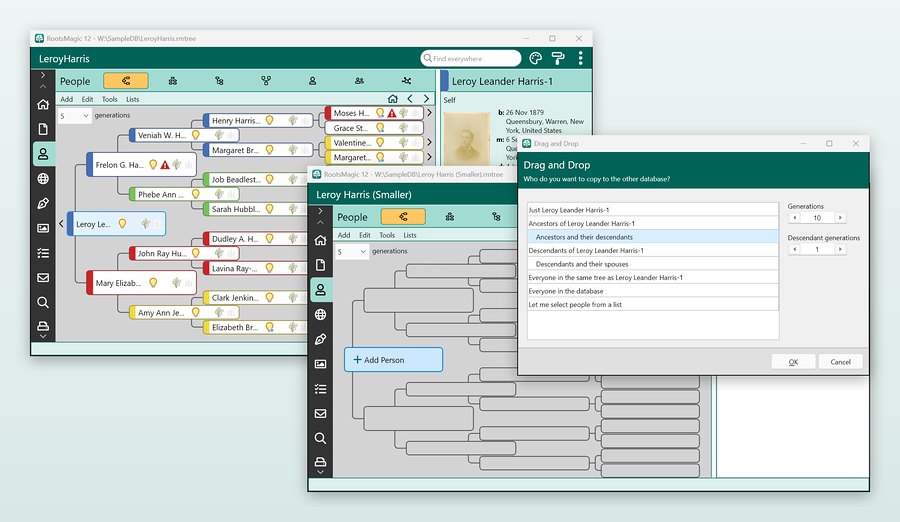Open printer icon in Leroy Harris (Smaller) sidebar
Screen dimensions: 900x522
point(320,462)
